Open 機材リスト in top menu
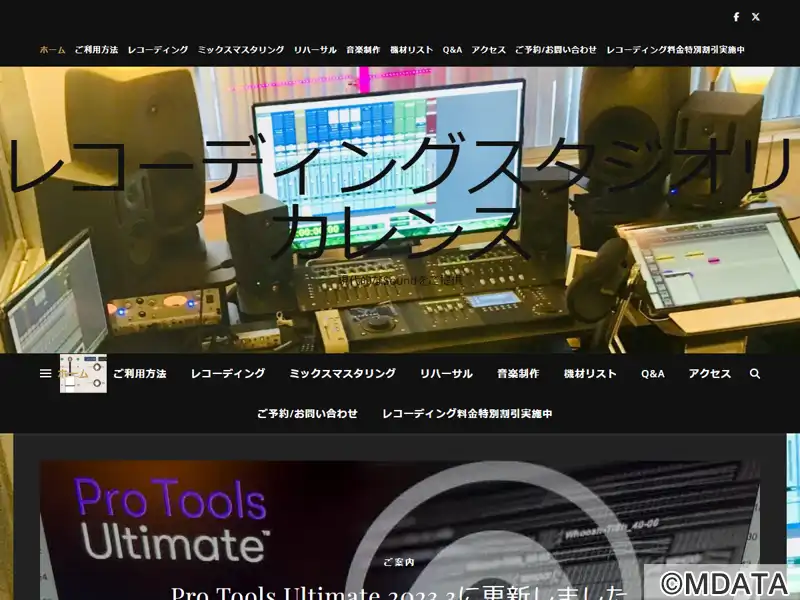The width and height of the screenshot is (800, 600). pyautogui.click(x=412, y=49)
